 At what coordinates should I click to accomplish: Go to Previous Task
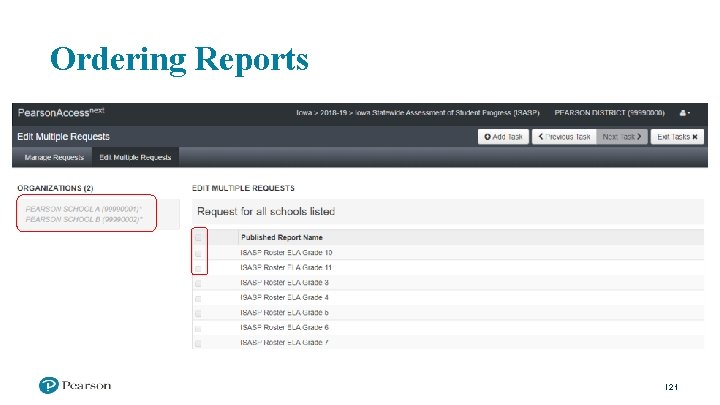click(x=564, y=137)
